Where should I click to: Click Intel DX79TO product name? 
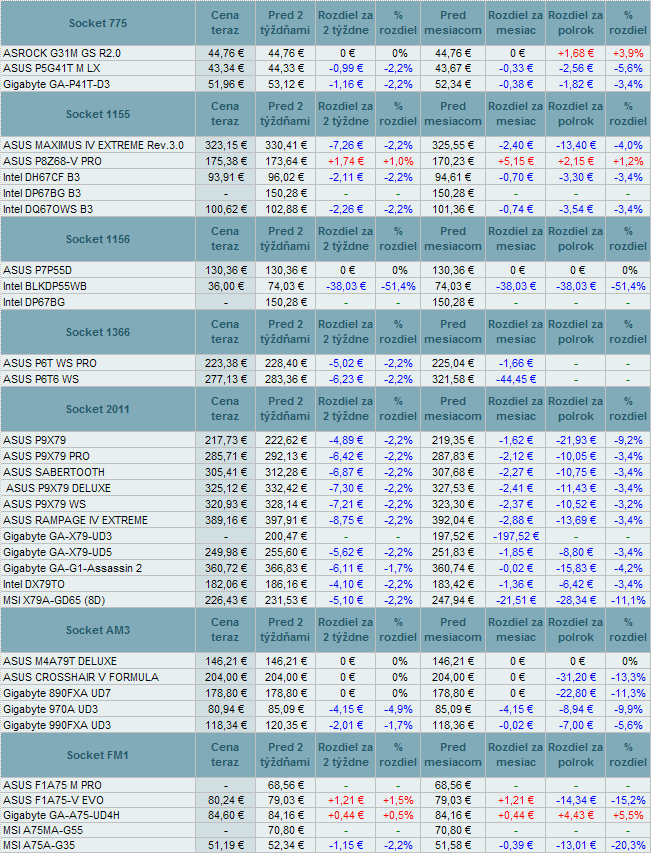click(34, 584)
